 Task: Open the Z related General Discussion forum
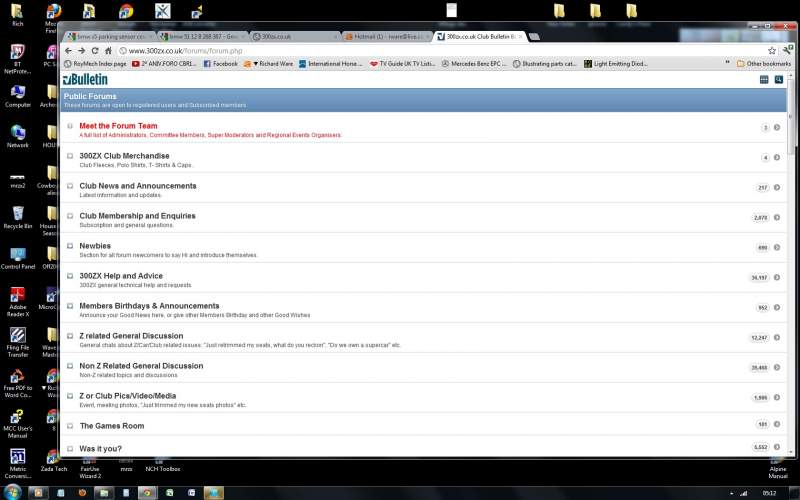pos(131,336)
